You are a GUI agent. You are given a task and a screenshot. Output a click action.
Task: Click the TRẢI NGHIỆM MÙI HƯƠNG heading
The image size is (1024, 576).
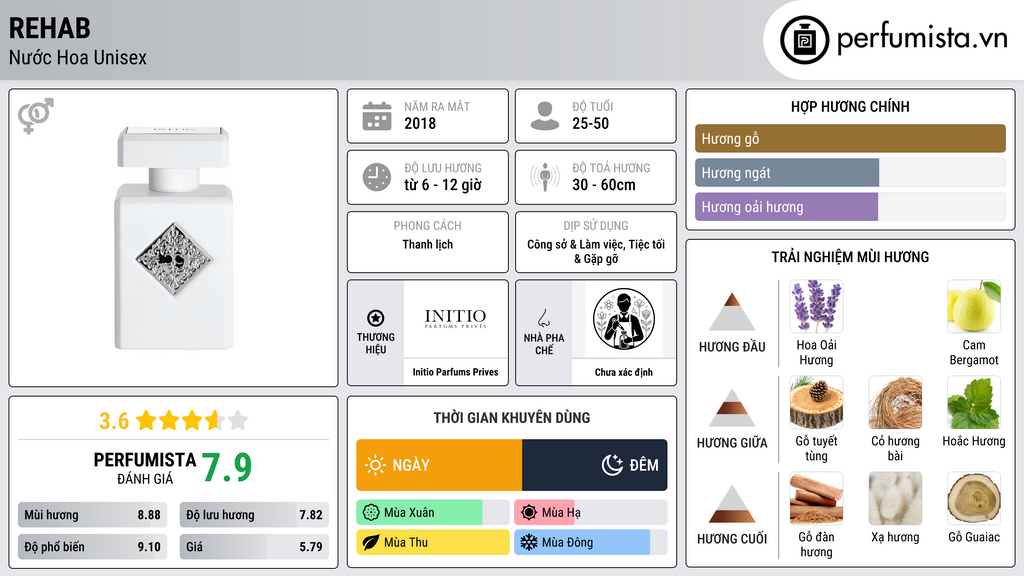tap(850, 257)
